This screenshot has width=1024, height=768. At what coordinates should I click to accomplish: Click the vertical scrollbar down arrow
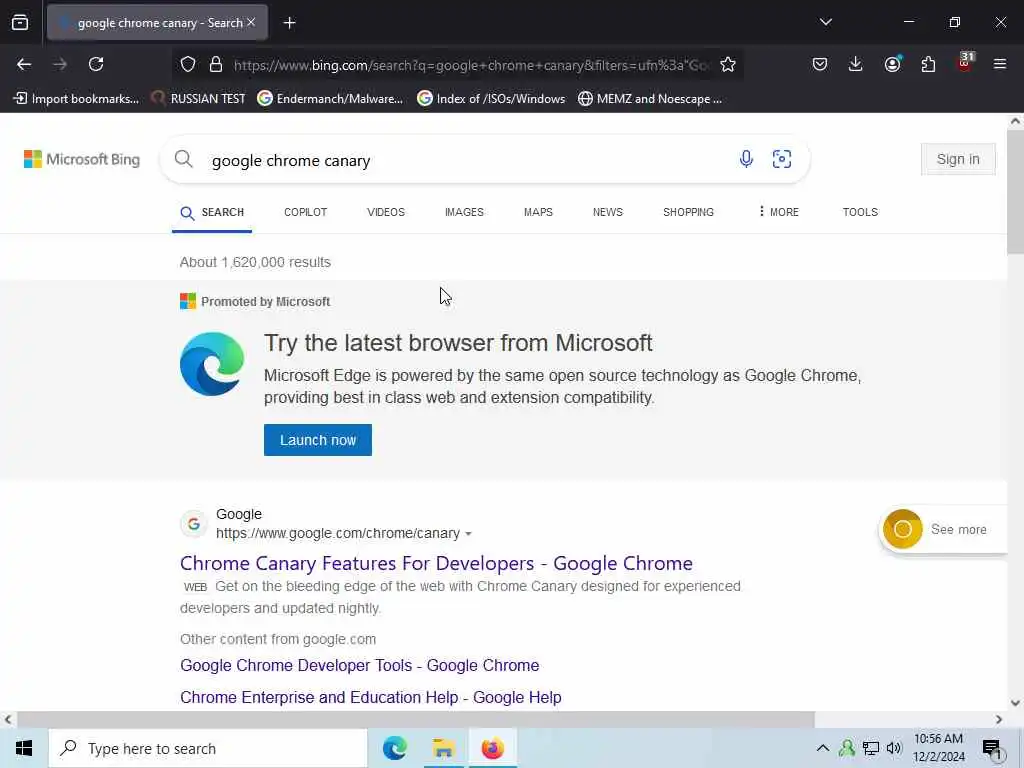click(1015, 703)
